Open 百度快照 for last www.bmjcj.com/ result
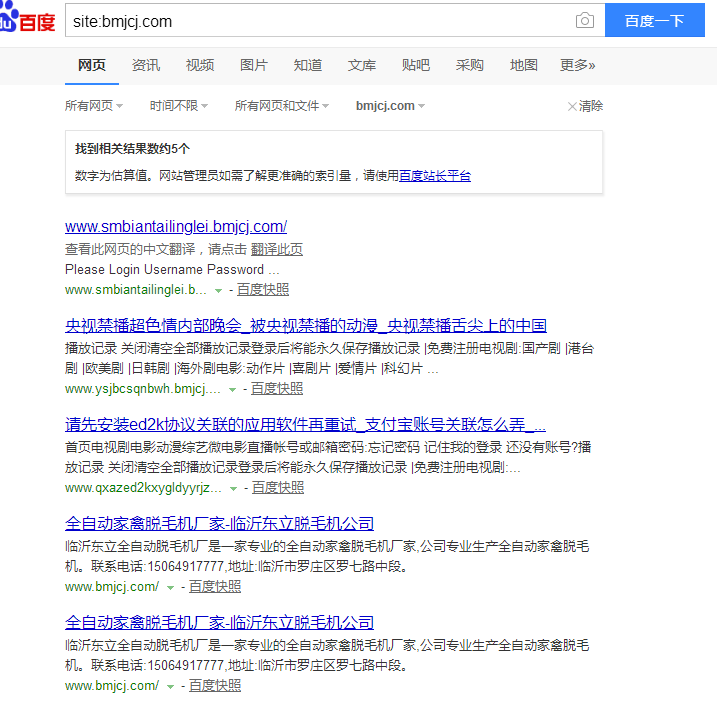This screenshot has width=717, height=715. point(215,686)
